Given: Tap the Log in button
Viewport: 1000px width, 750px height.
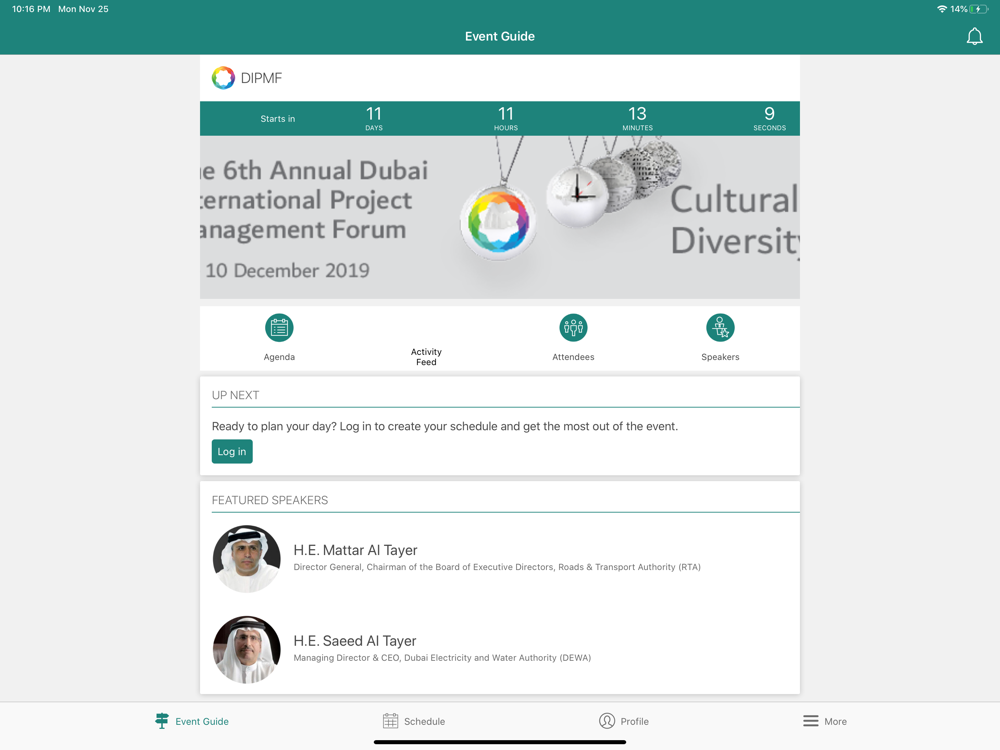Looking at the screenshot, I should (x=232, y=452).
